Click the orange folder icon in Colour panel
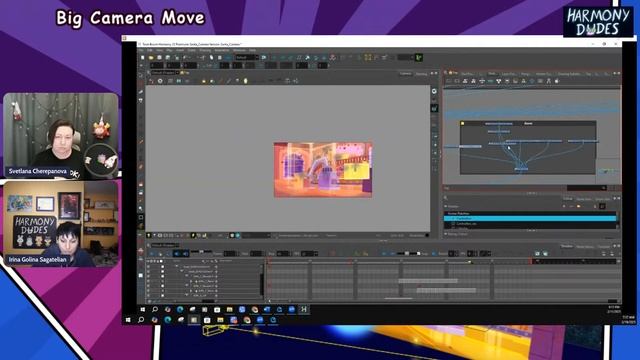The height and width of the screenshot is (360, 640). 578,206
